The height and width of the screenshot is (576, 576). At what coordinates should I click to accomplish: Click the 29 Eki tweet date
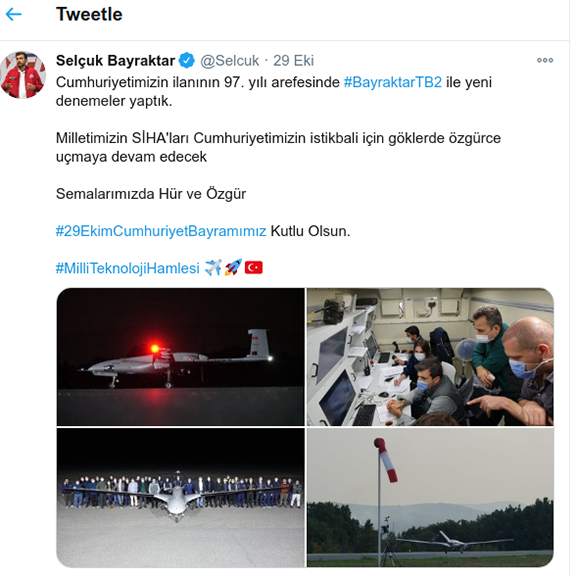294,61
